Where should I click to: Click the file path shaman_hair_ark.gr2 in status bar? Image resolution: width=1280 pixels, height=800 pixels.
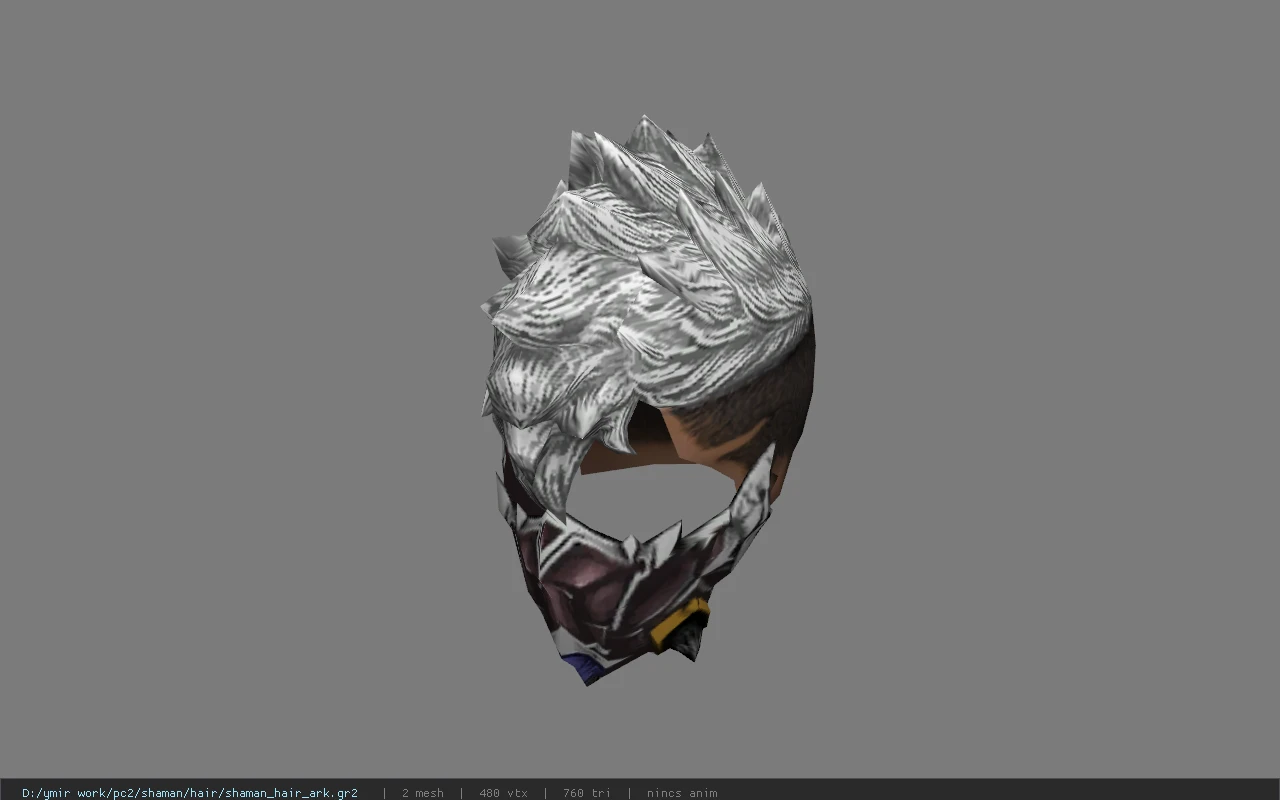coord(190,793)
